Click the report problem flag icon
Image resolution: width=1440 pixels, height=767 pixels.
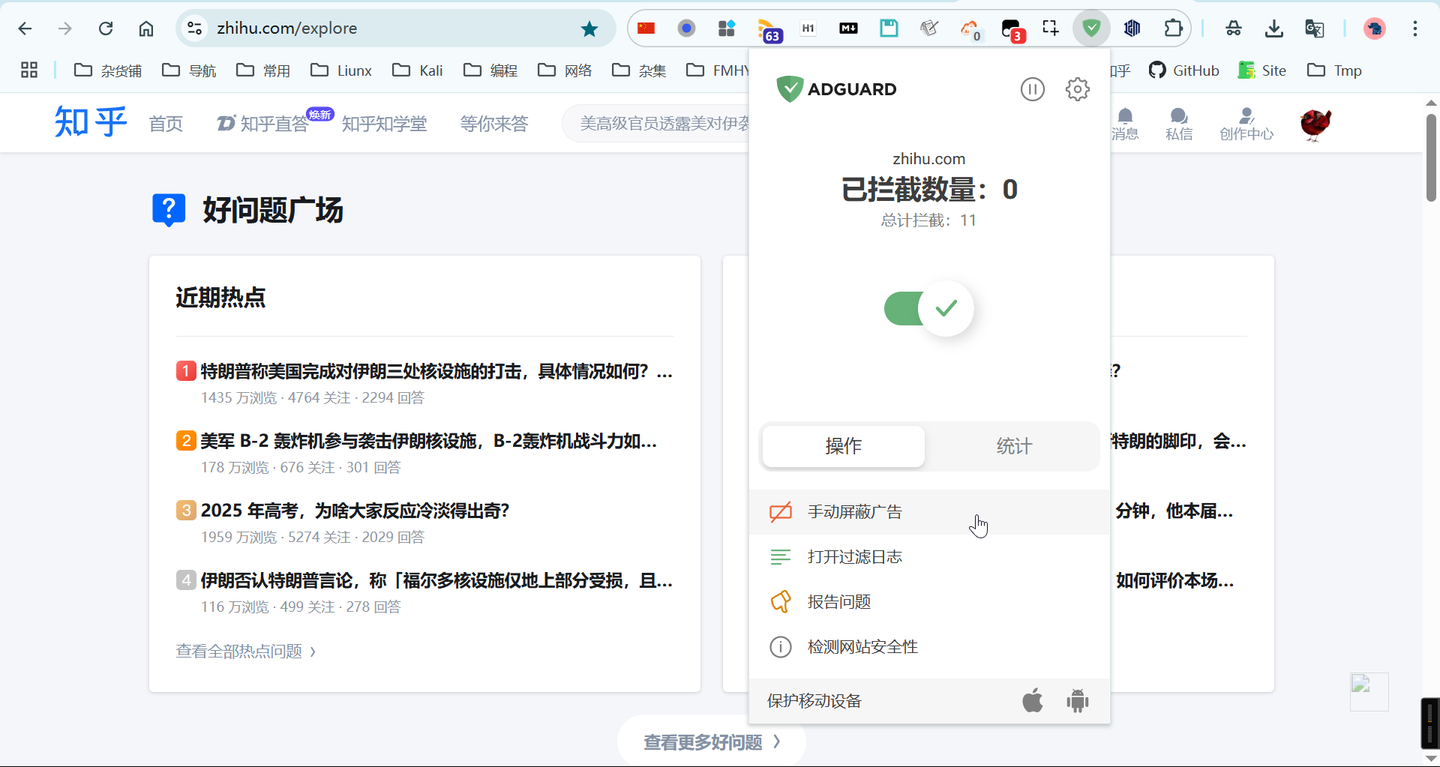point(781,601)
